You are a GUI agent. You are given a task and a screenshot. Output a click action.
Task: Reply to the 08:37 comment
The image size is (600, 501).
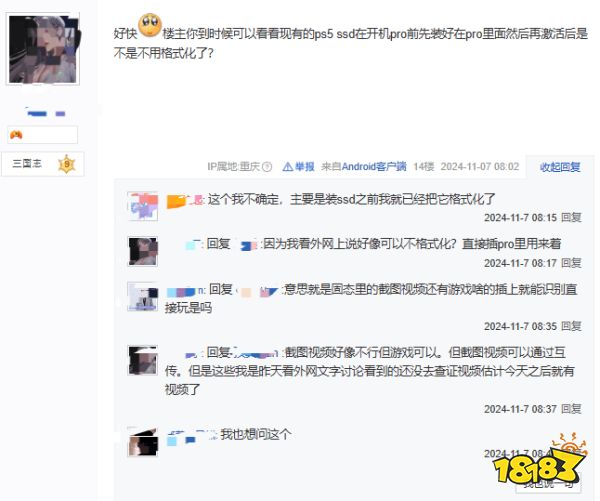[x=571, y=409]
